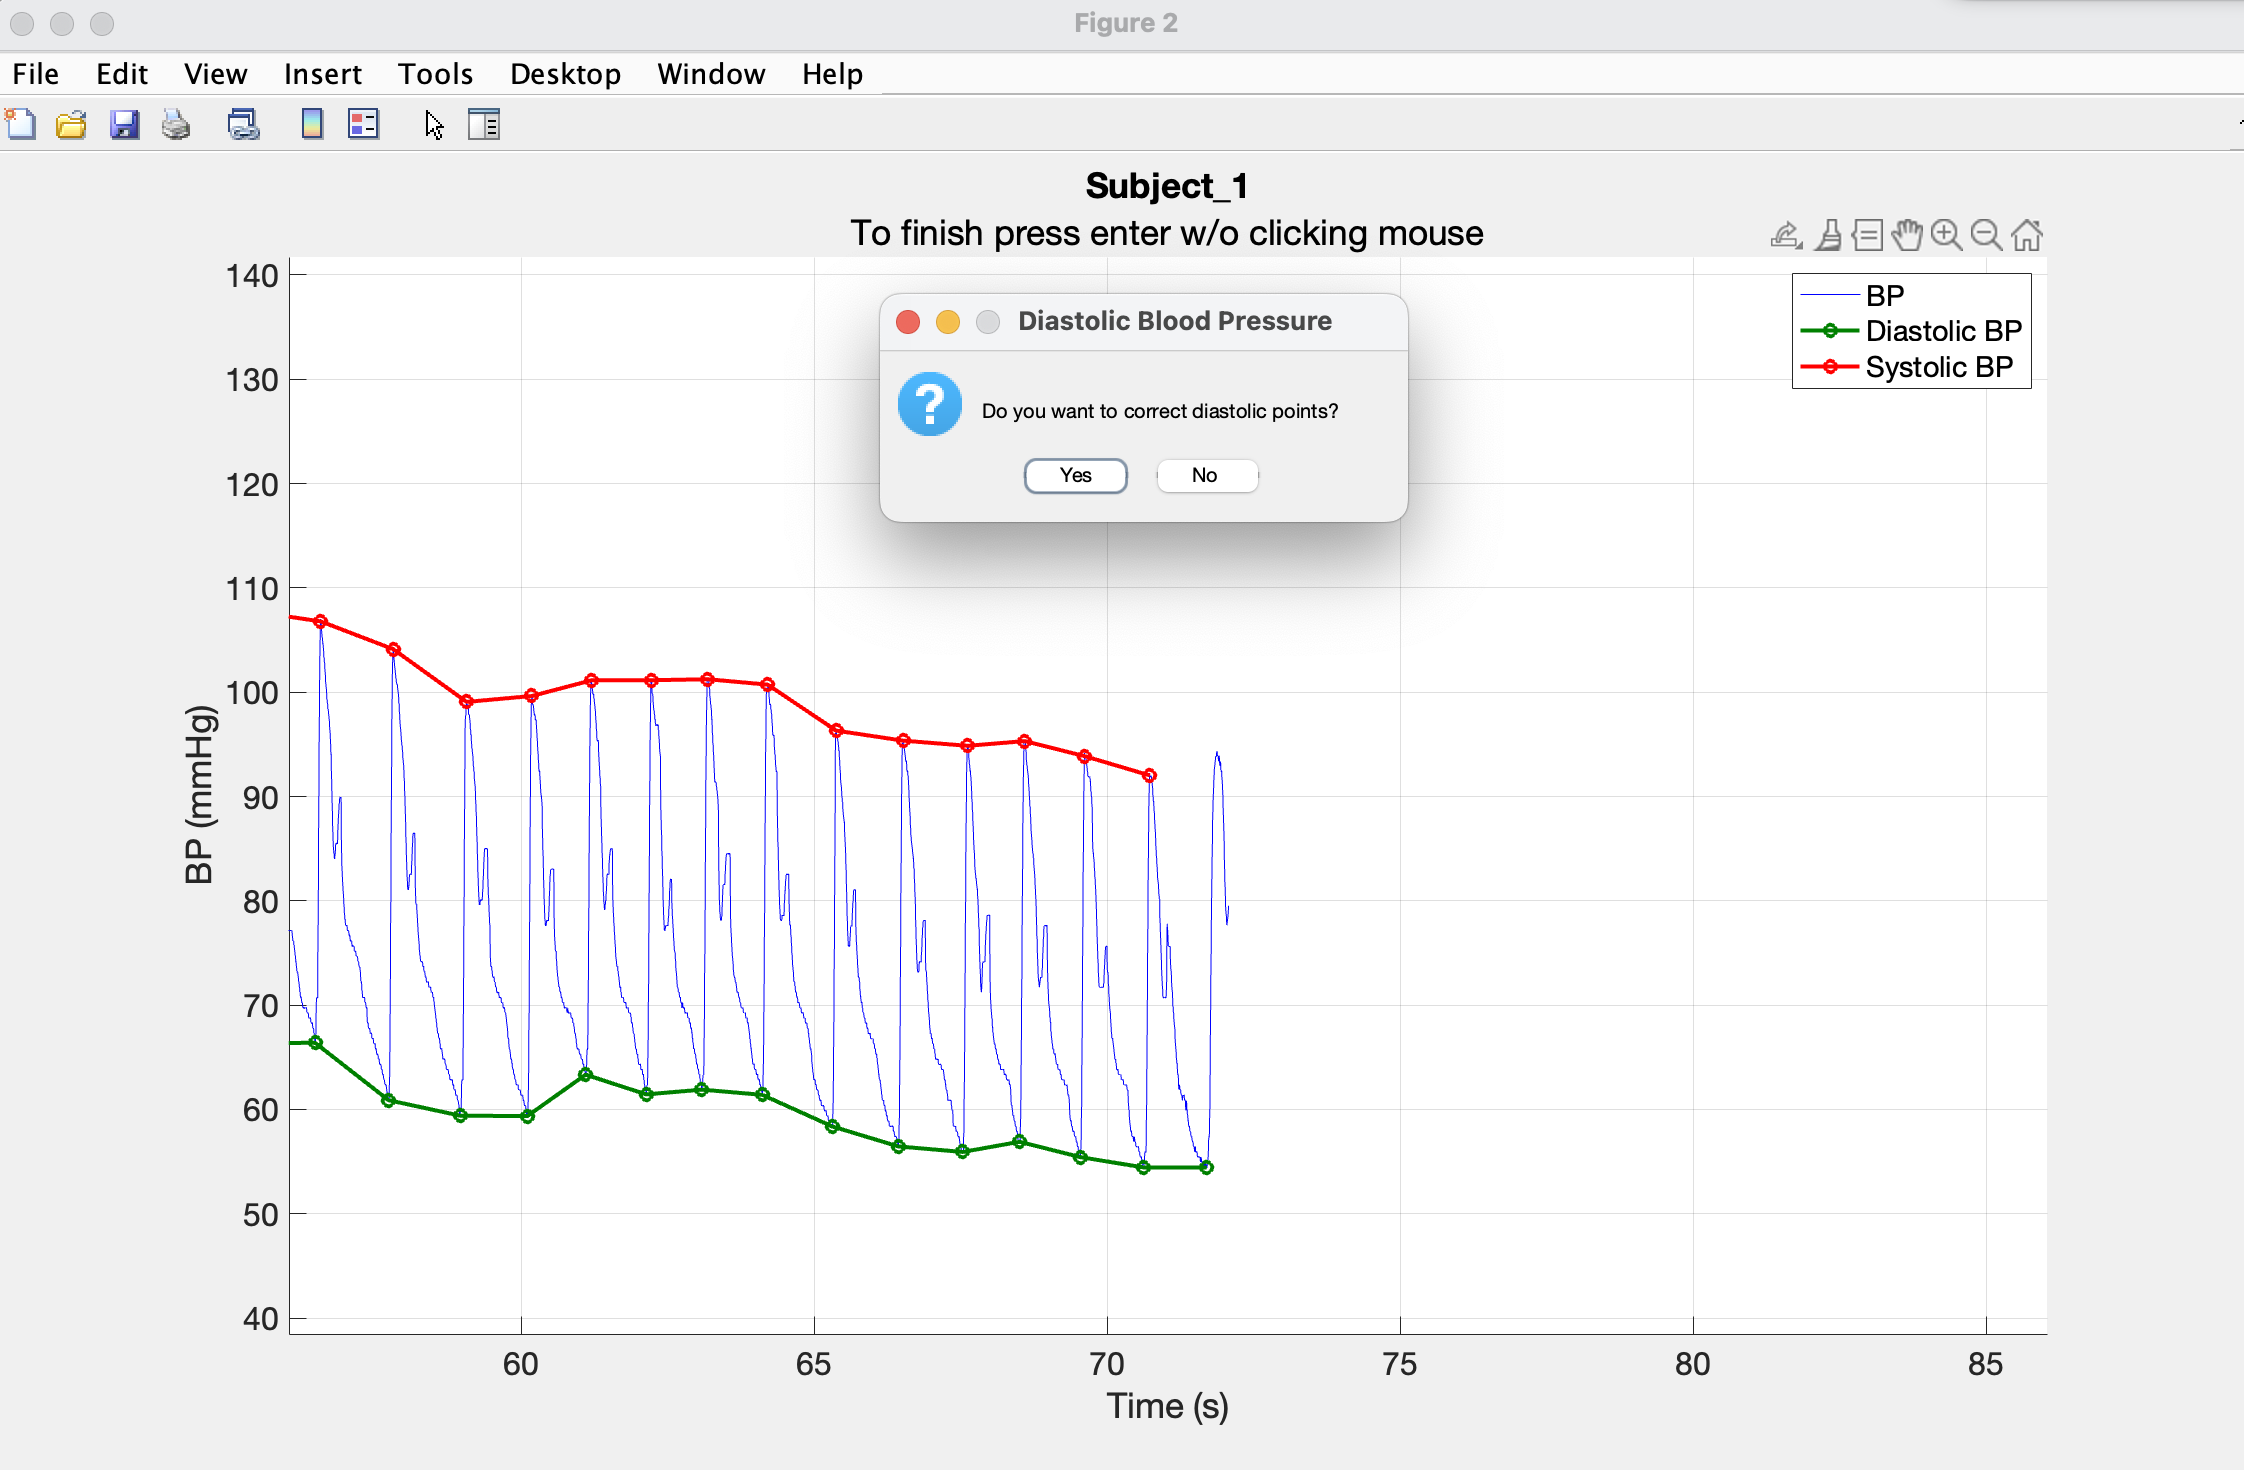Insert Colorbar using the gradient icon
2244x1470 pixels.
pos(312,125)
